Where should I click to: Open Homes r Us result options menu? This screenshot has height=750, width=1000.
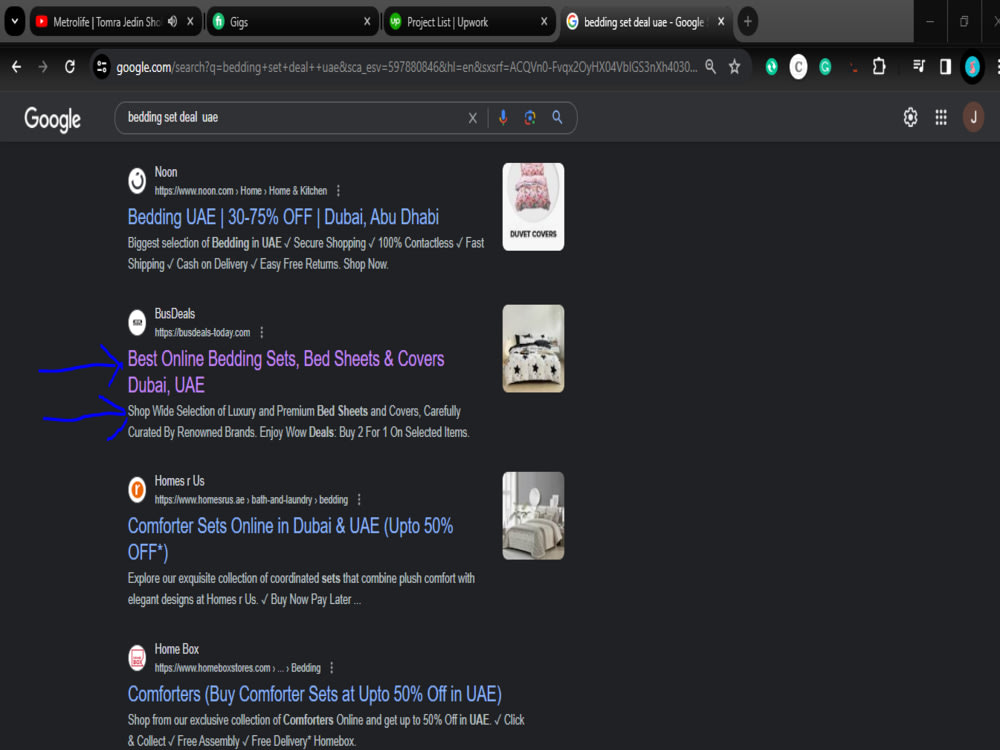tap(359, 499)
